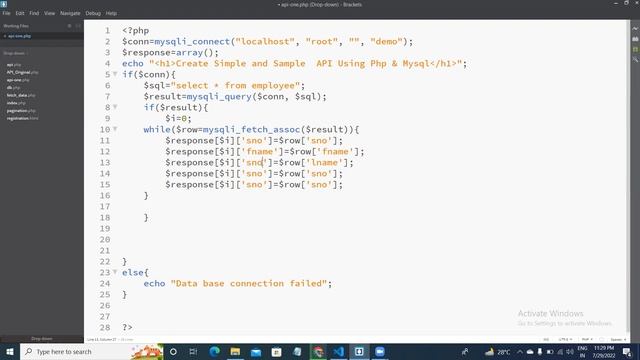Launch Microsoft Edge from taskbar
Image resolution: width=640 pixels, height=360 pixels.
pos(214,351)
